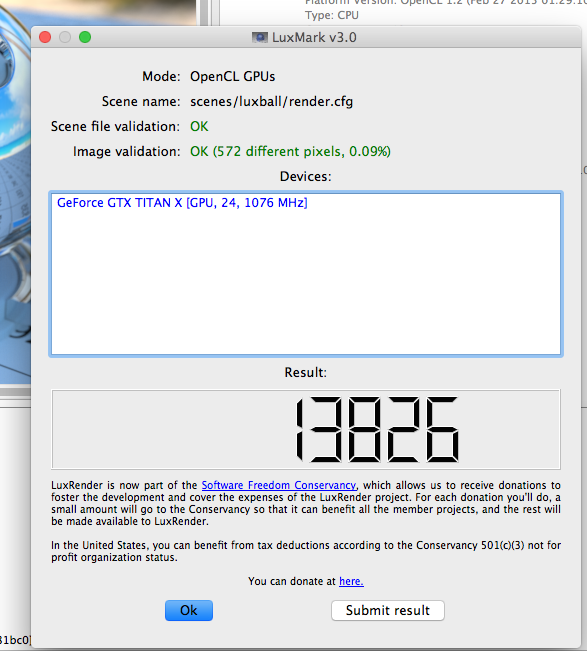Click the 13826 result score display
The width and height of the screenshot is (587, 651).
click(306, 429)
